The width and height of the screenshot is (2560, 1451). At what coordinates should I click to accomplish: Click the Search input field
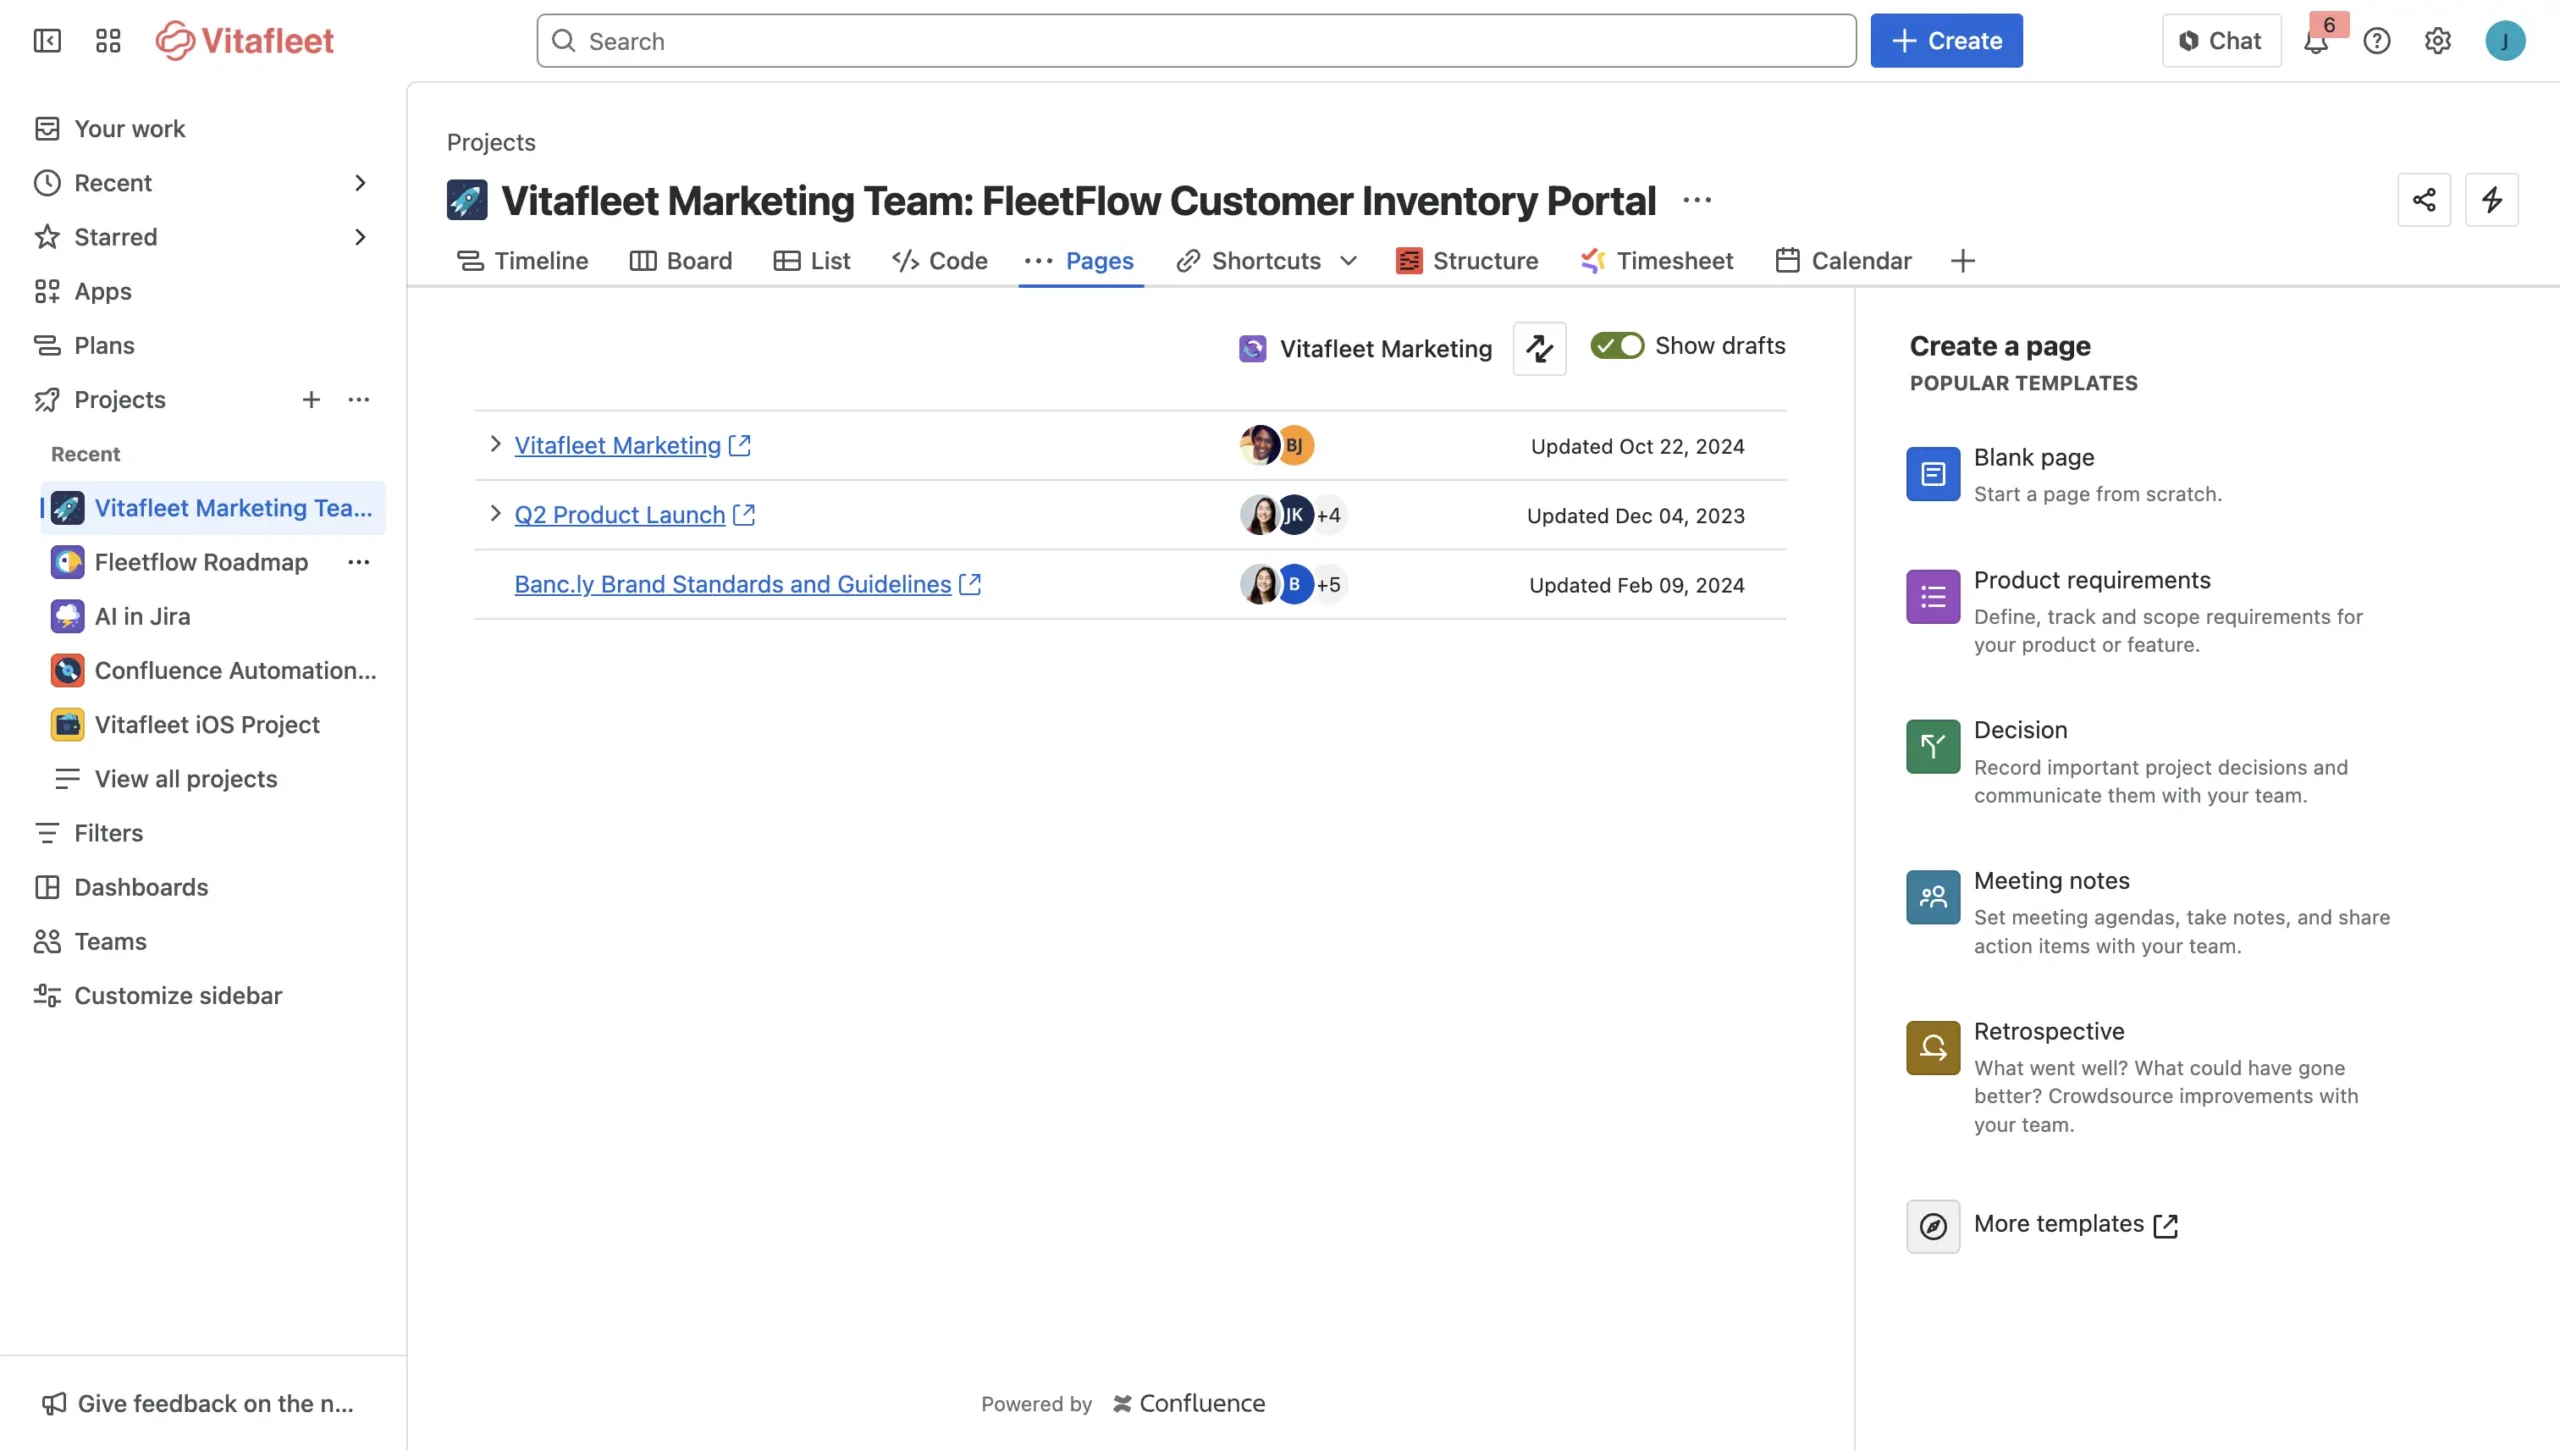(1196, 41)
